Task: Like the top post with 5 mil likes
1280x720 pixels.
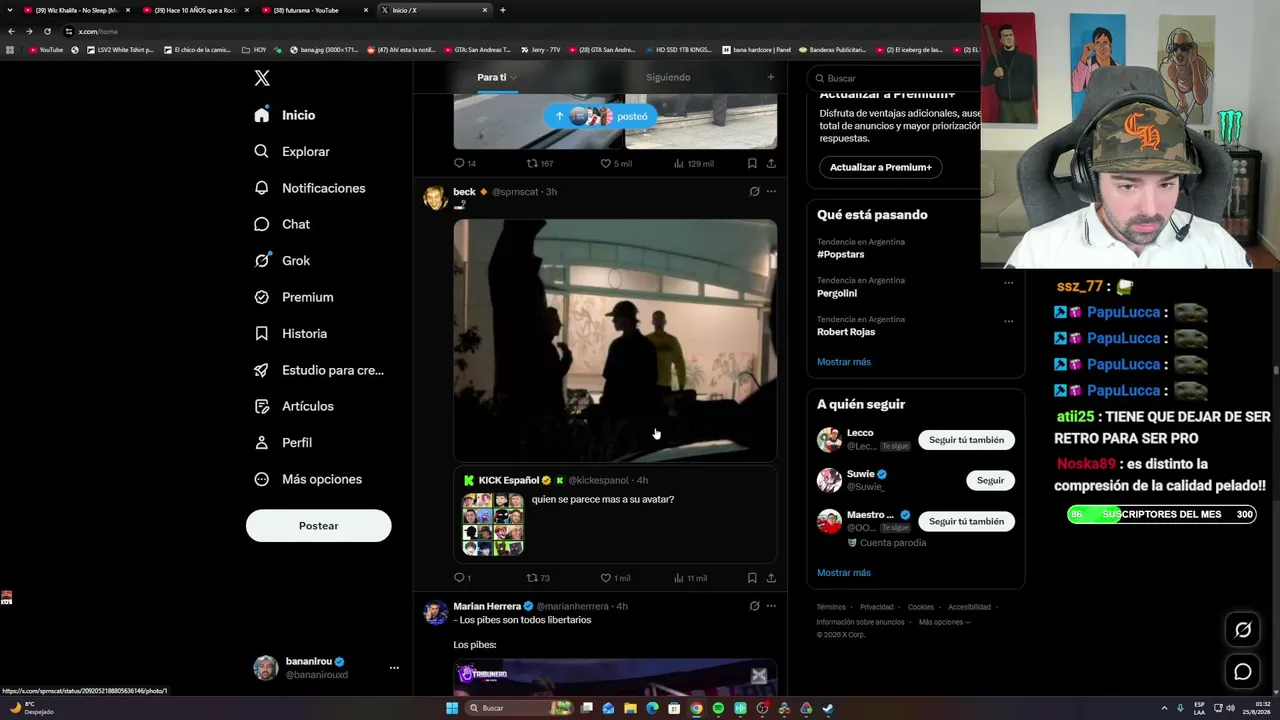Action: point(615,163)
